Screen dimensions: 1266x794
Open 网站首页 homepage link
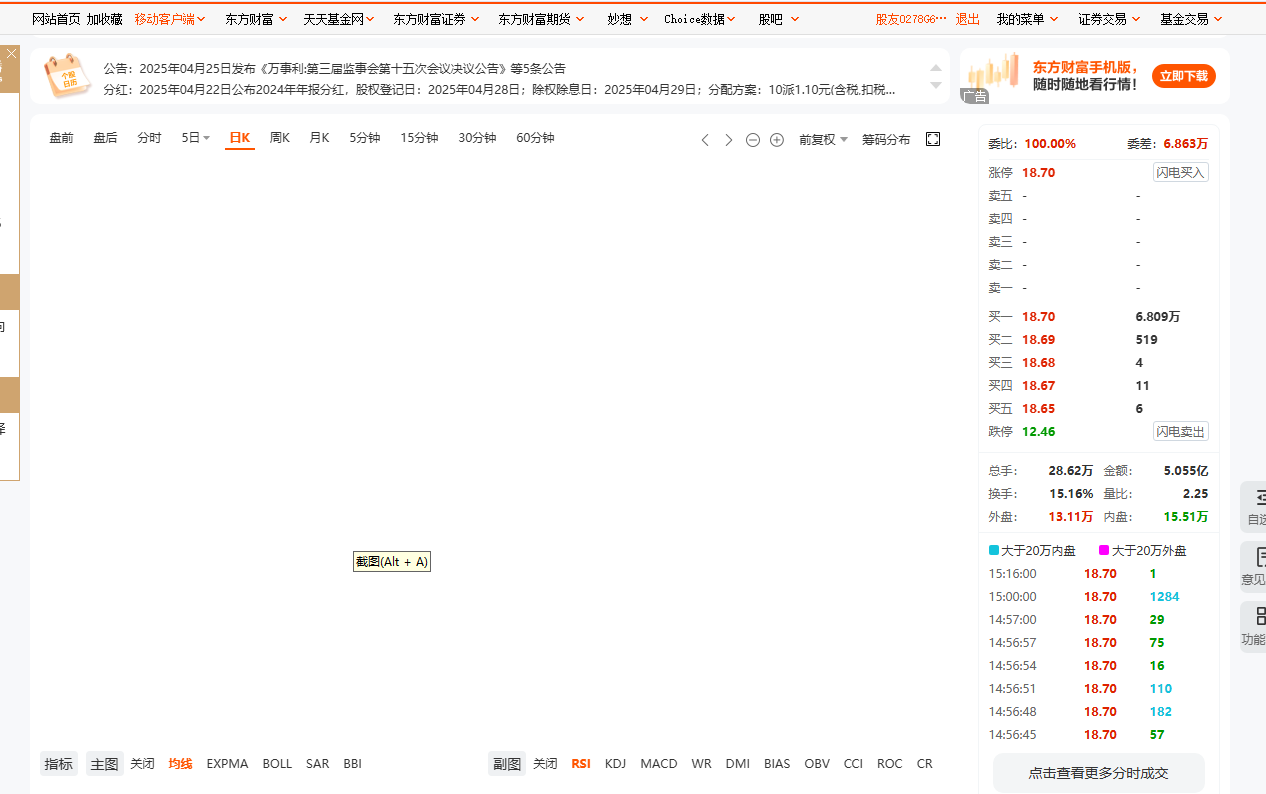(x=56, y=19)
